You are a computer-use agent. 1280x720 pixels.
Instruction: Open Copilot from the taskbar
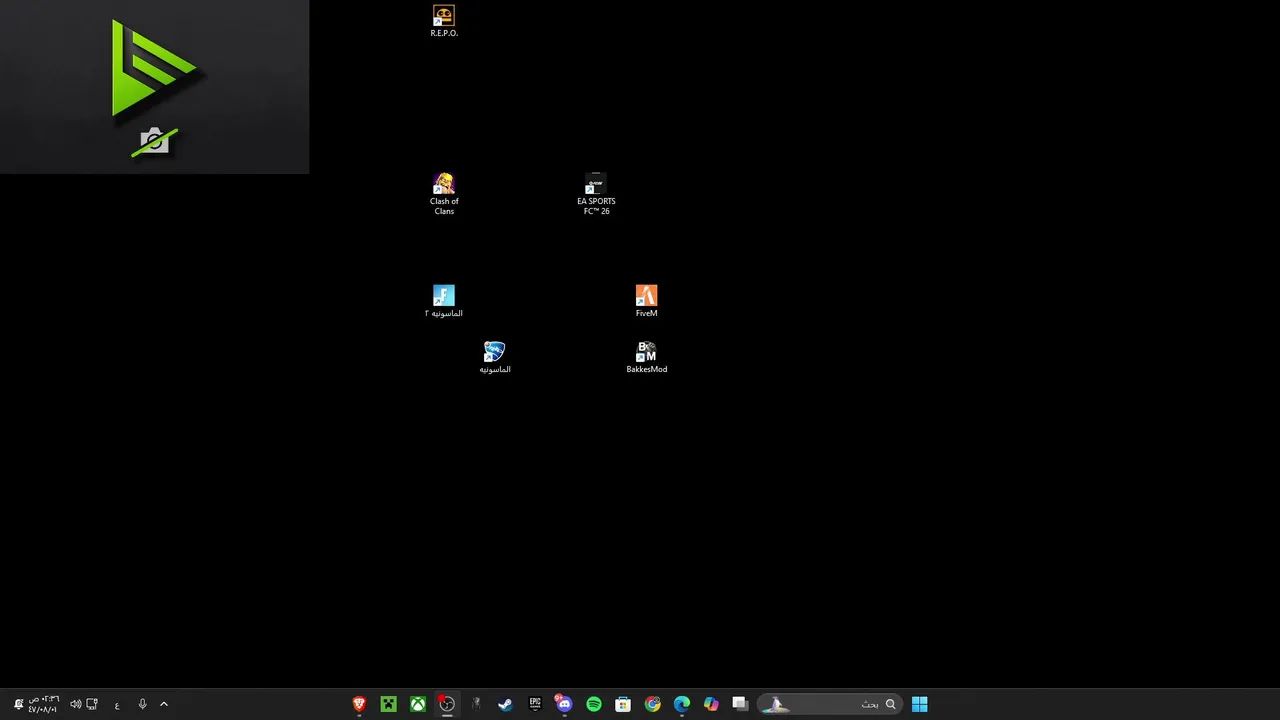[711, 704]
